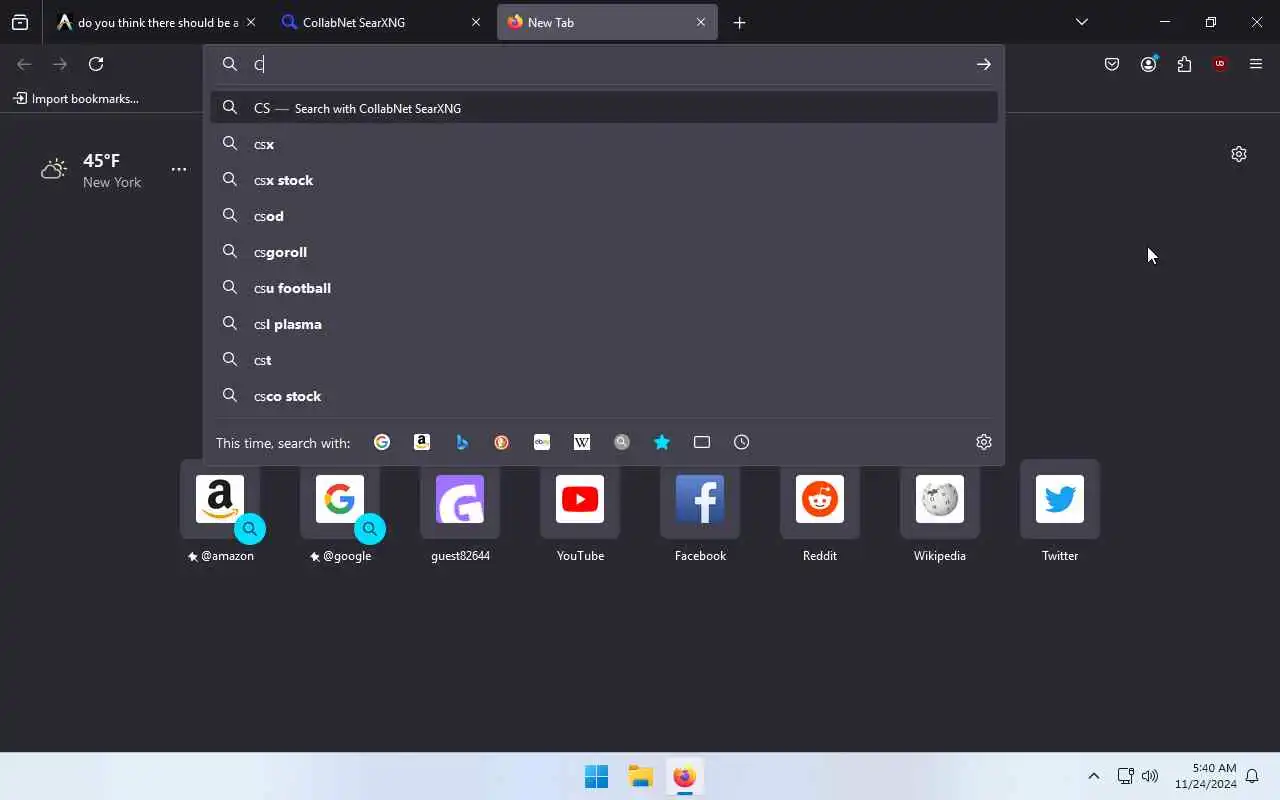
Task: Search this time with eBay
Action: pyautogui.click(x=542, y=442)
